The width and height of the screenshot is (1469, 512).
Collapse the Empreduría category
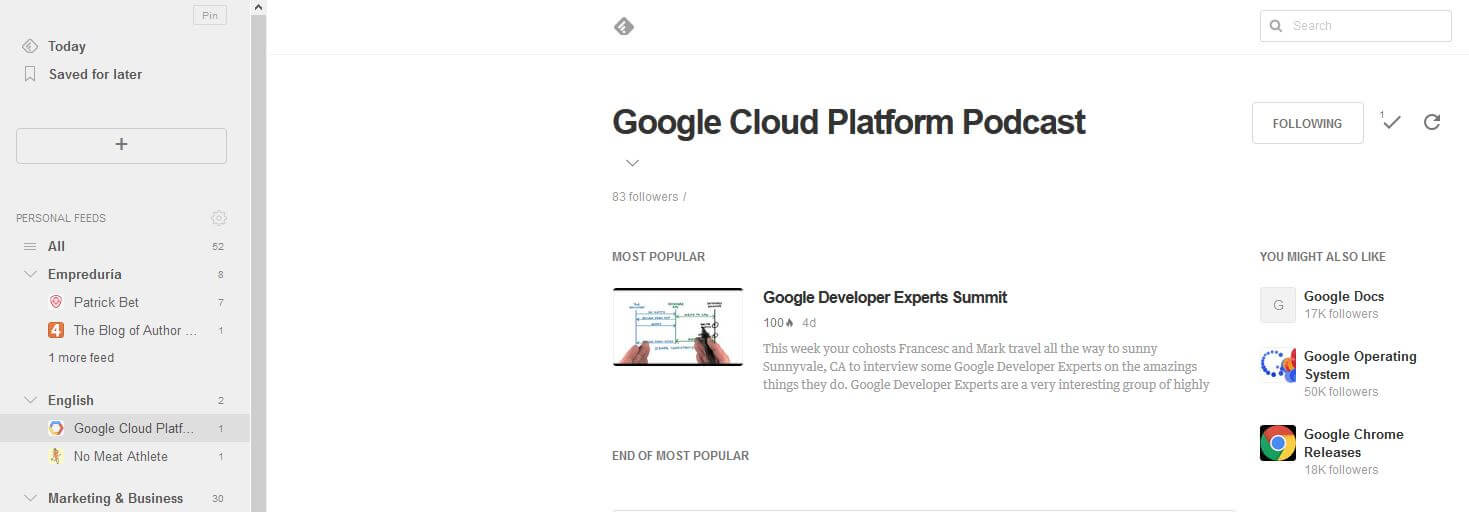pos(30,274)
